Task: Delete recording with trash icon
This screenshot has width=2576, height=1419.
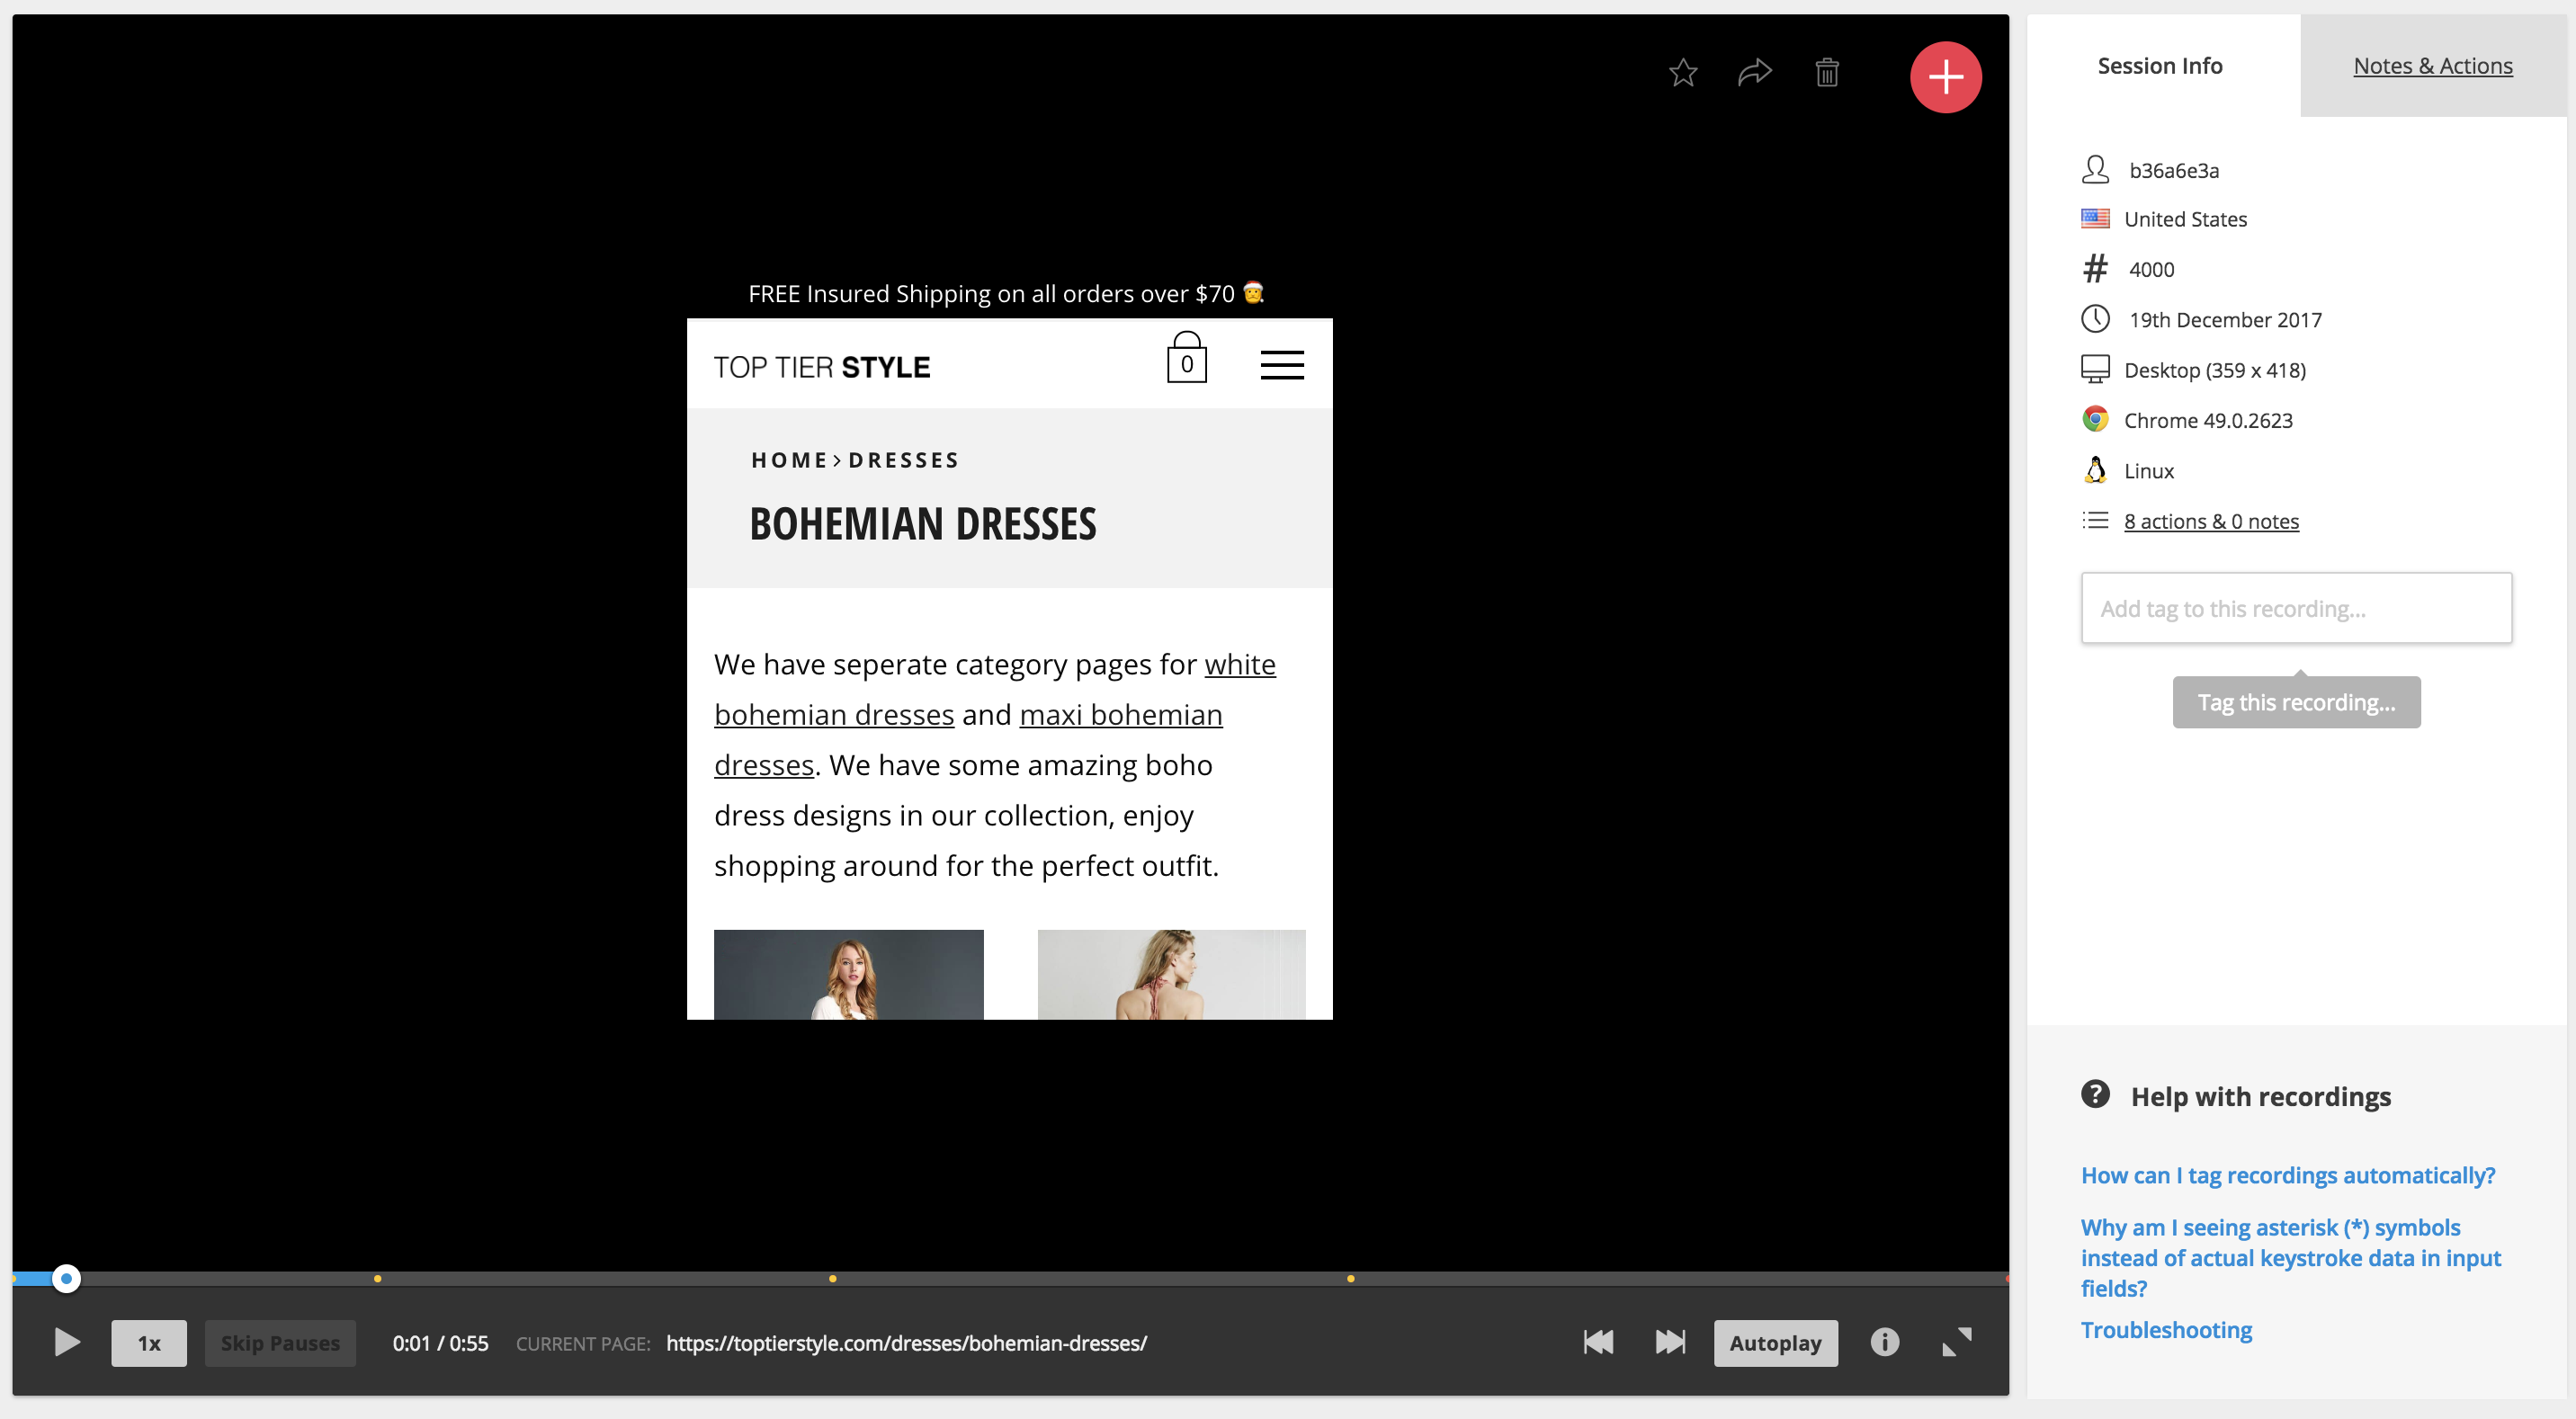Action: coord(1827,72)
